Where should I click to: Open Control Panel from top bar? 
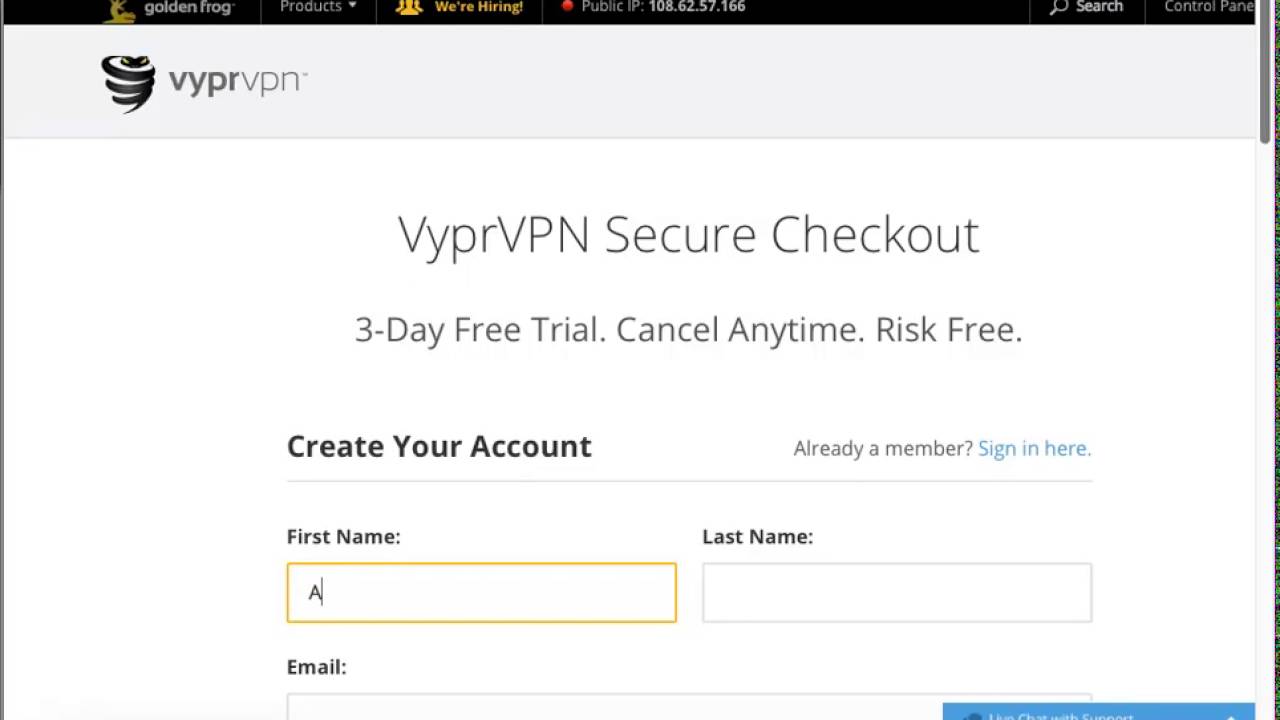coord(1208,7)
